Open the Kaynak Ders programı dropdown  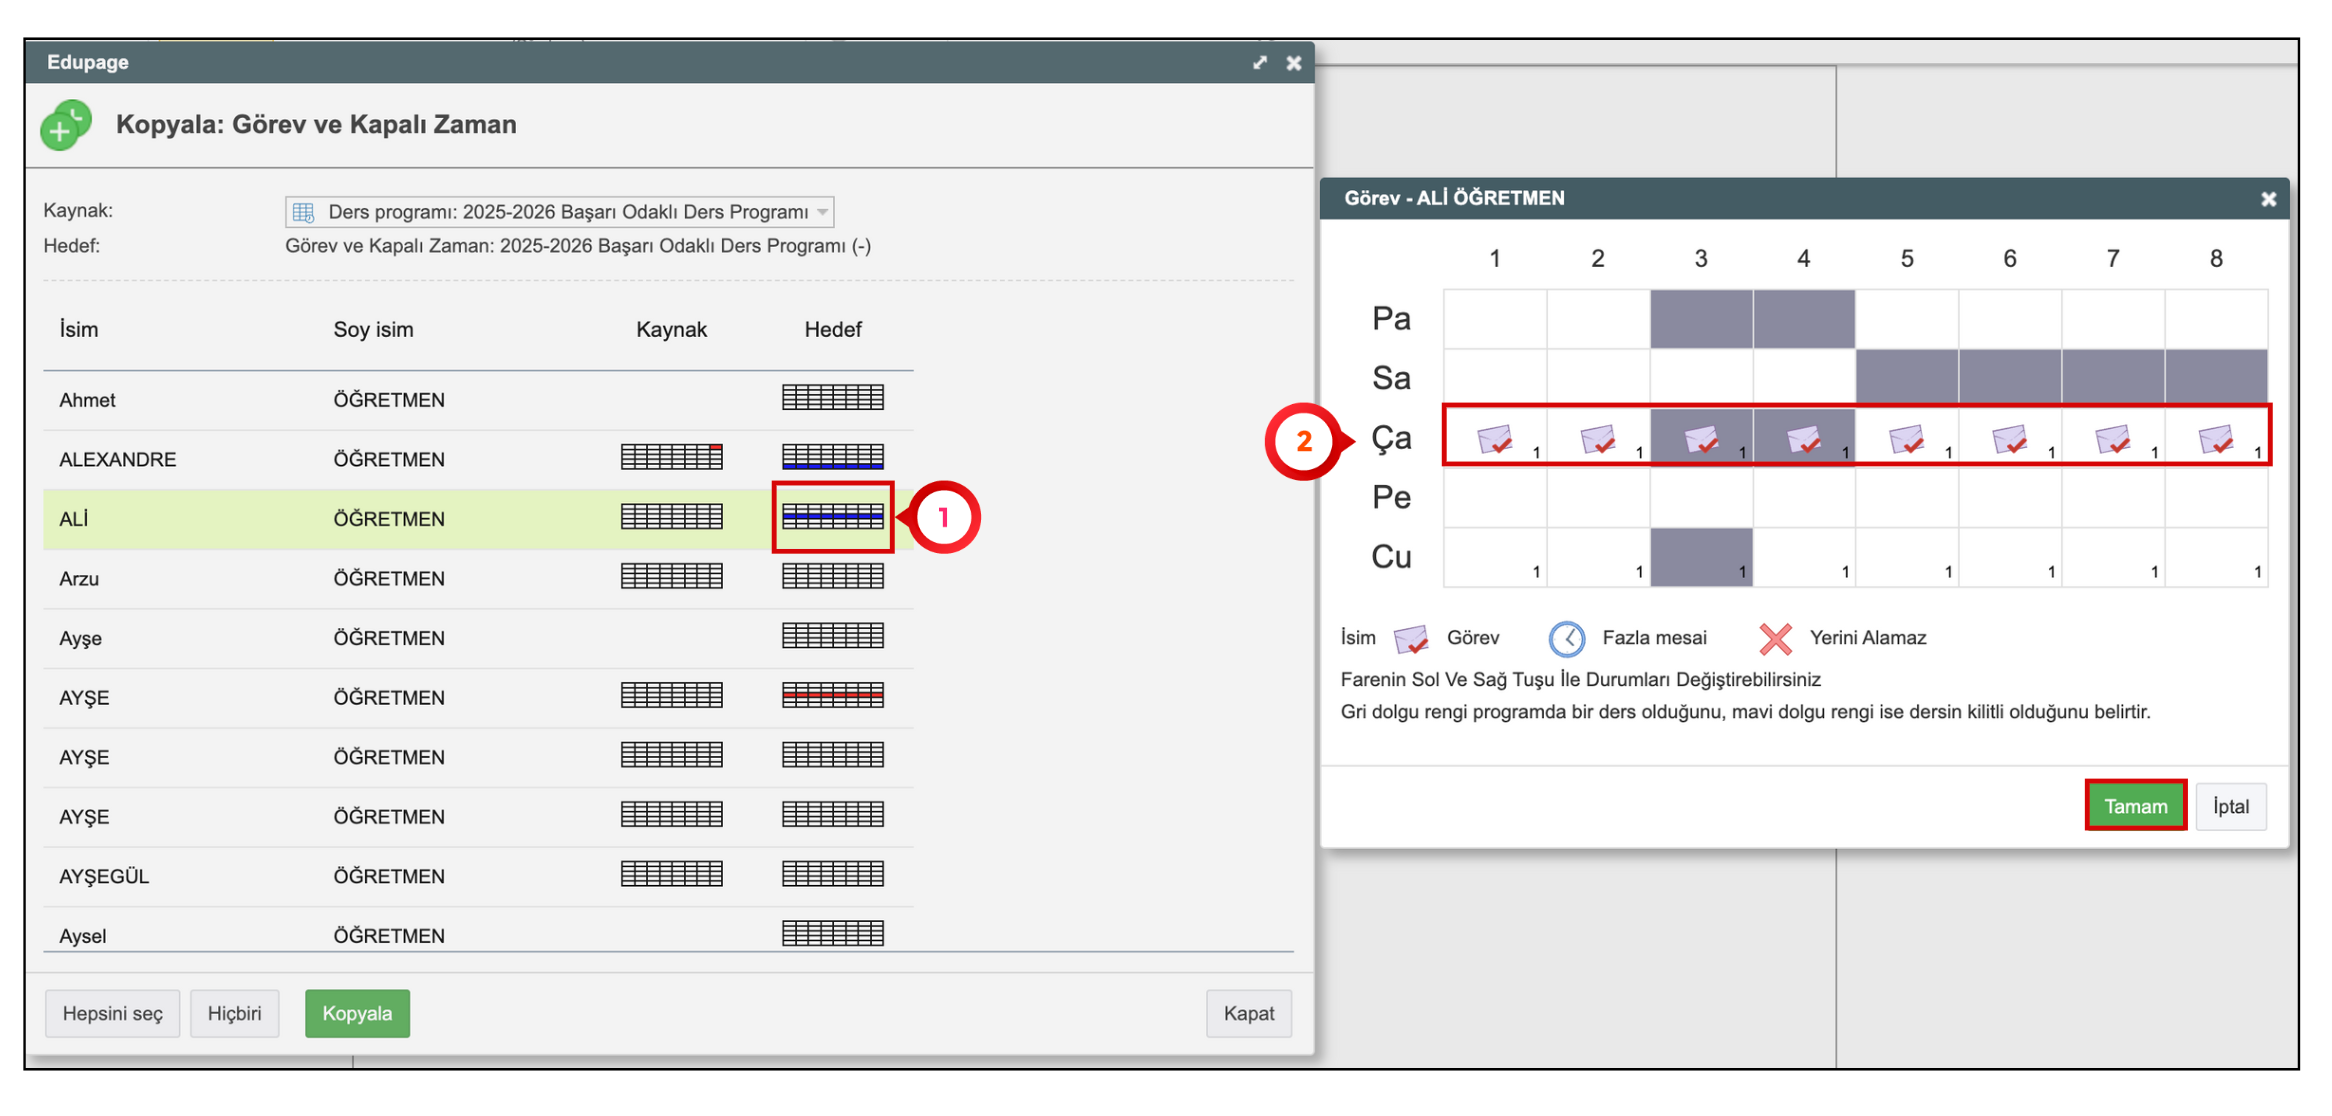tap(558, 212)
